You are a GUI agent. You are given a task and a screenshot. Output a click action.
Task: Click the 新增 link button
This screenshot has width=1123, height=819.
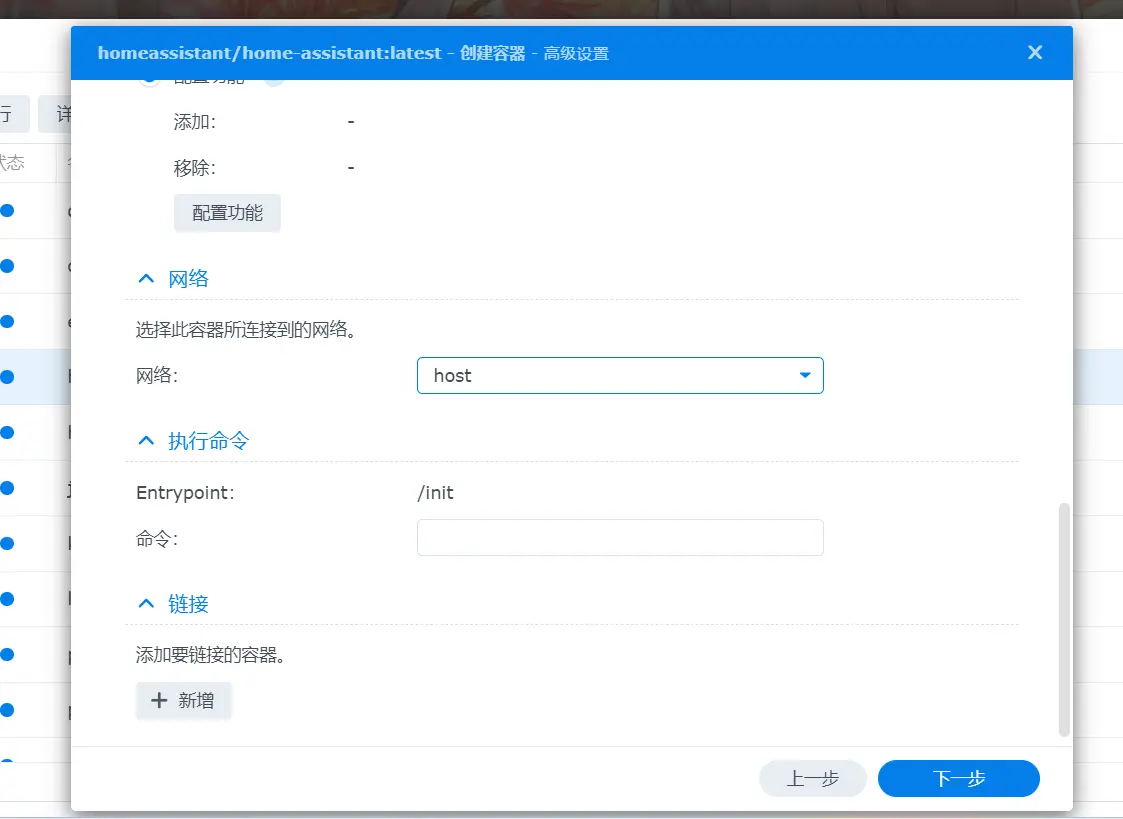183,700
